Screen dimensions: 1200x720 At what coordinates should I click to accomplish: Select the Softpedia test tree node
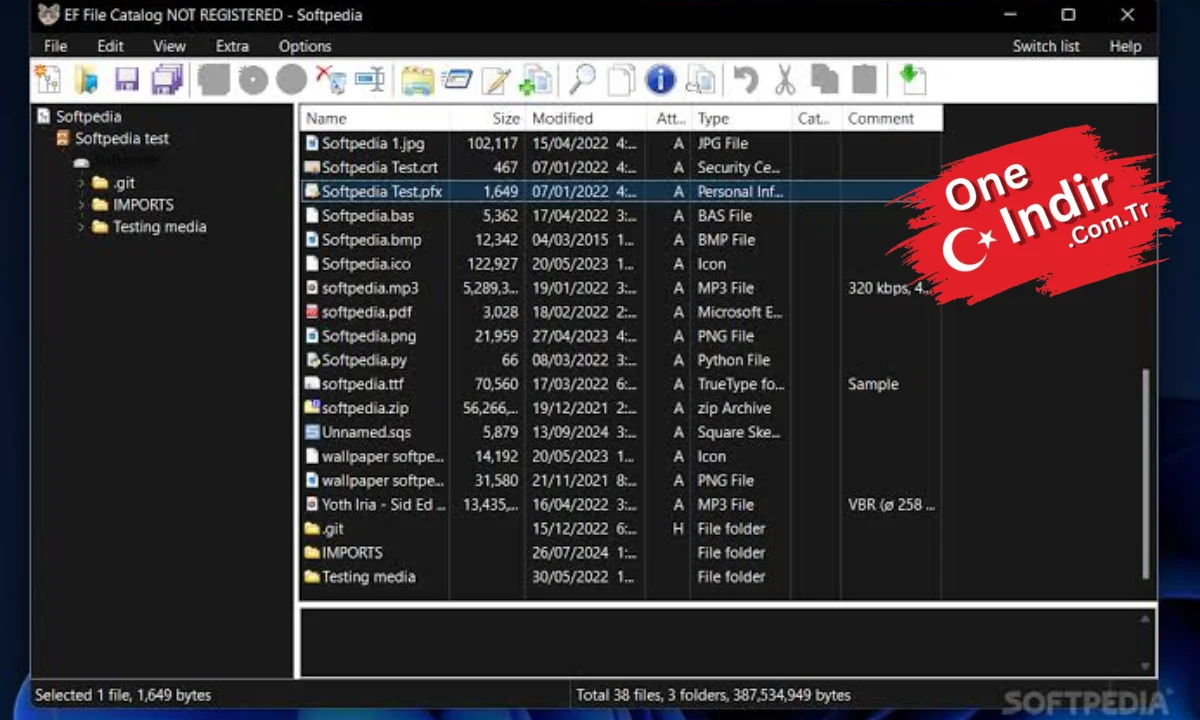click(122, 139)
